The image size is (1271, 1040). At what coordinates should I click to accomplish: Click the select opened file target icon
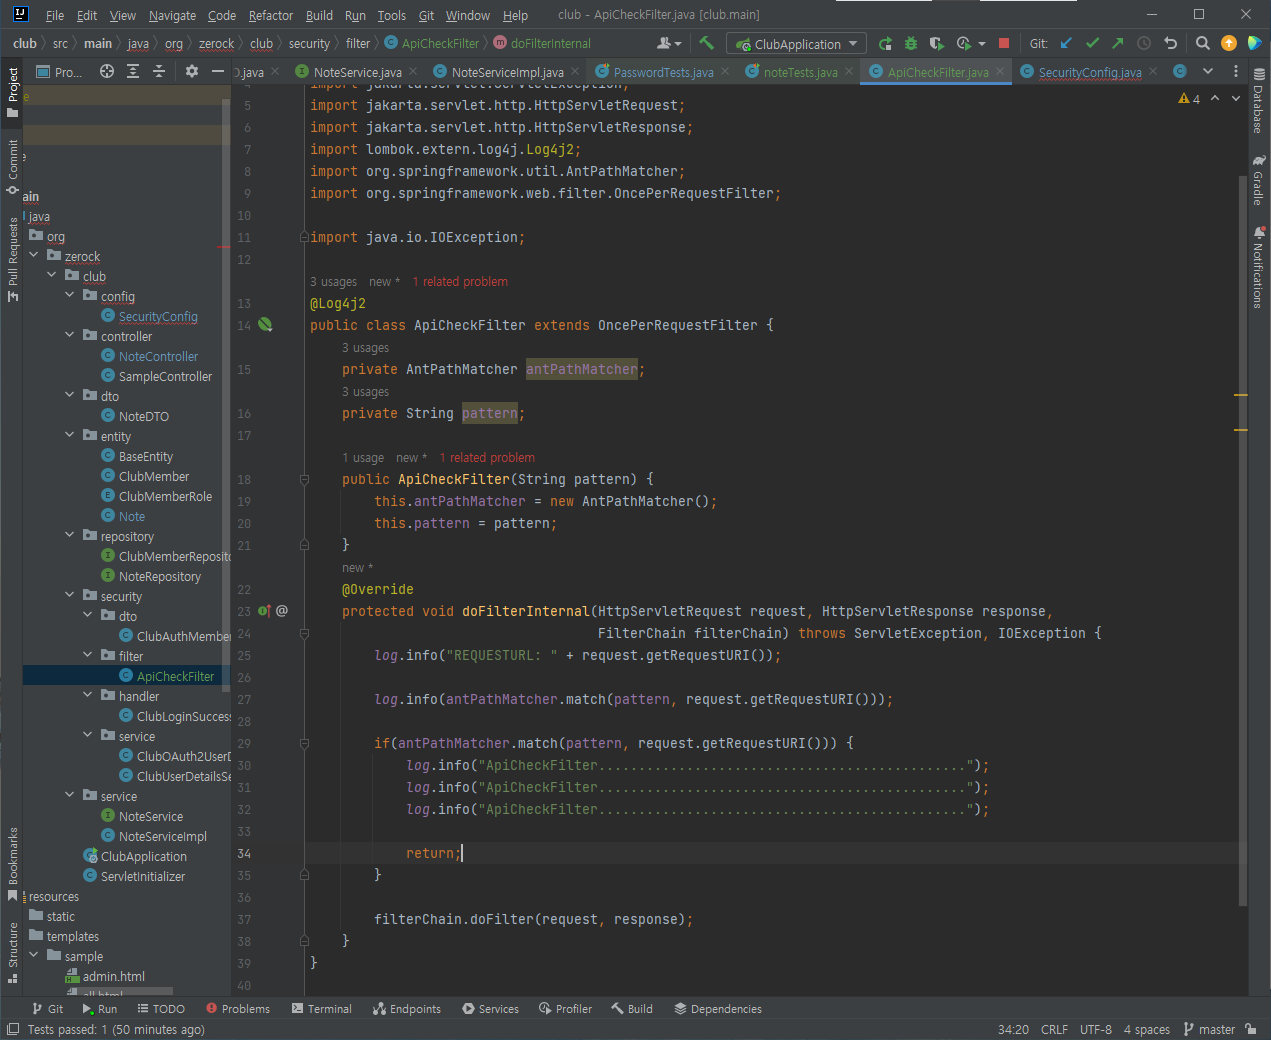107,71
